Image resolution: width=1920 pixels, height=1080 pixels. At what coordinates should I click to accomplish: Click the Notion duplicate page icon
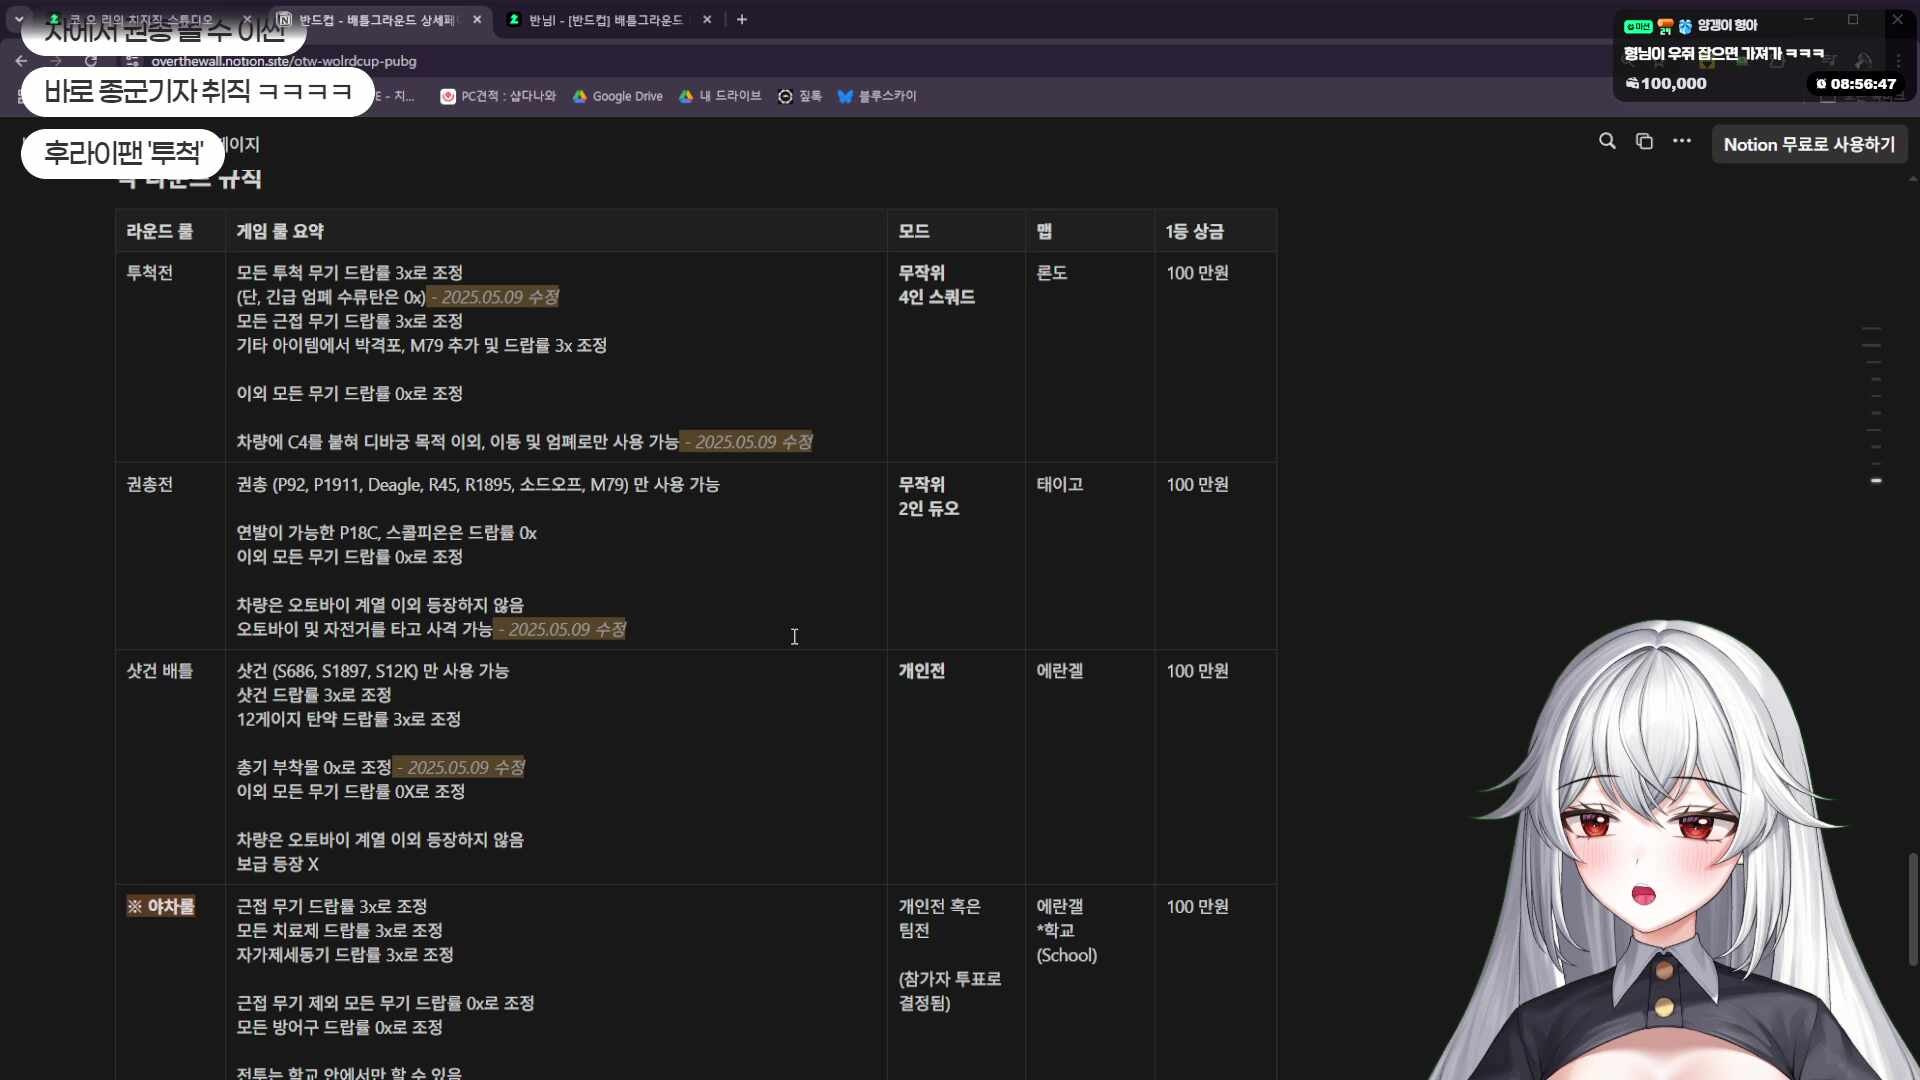(1644, 142)
